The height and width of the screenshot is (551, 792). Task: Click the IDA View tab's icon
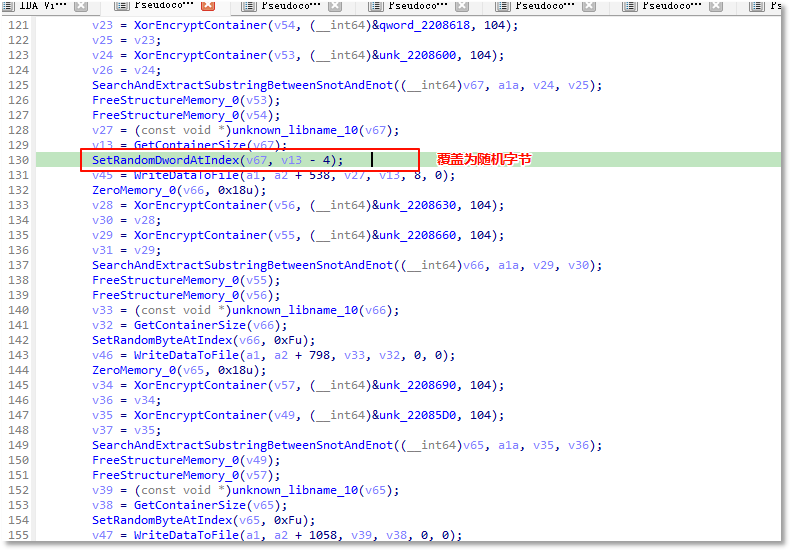point(9,6)
